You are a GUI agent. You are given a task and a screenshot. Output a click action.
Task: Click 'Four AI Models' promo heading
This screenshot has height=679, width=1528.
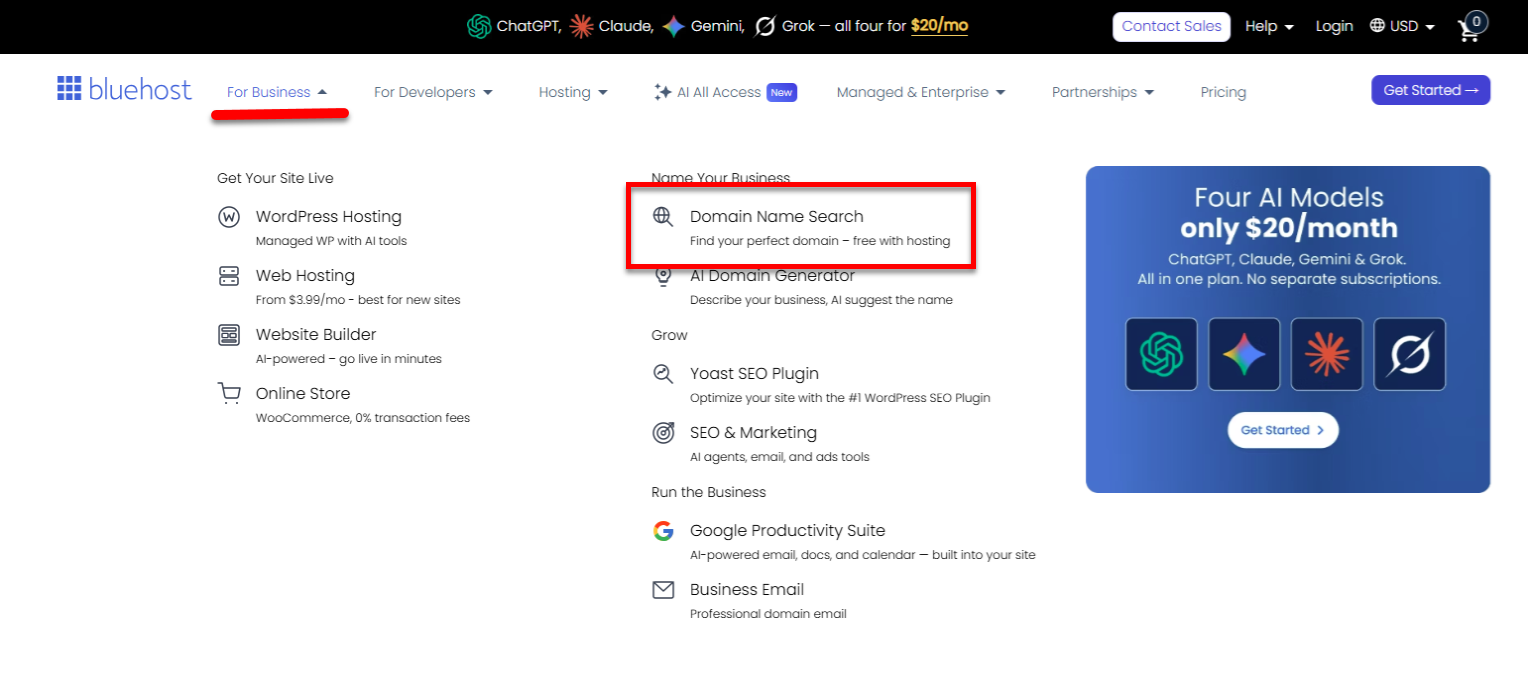pos(1288,197)
